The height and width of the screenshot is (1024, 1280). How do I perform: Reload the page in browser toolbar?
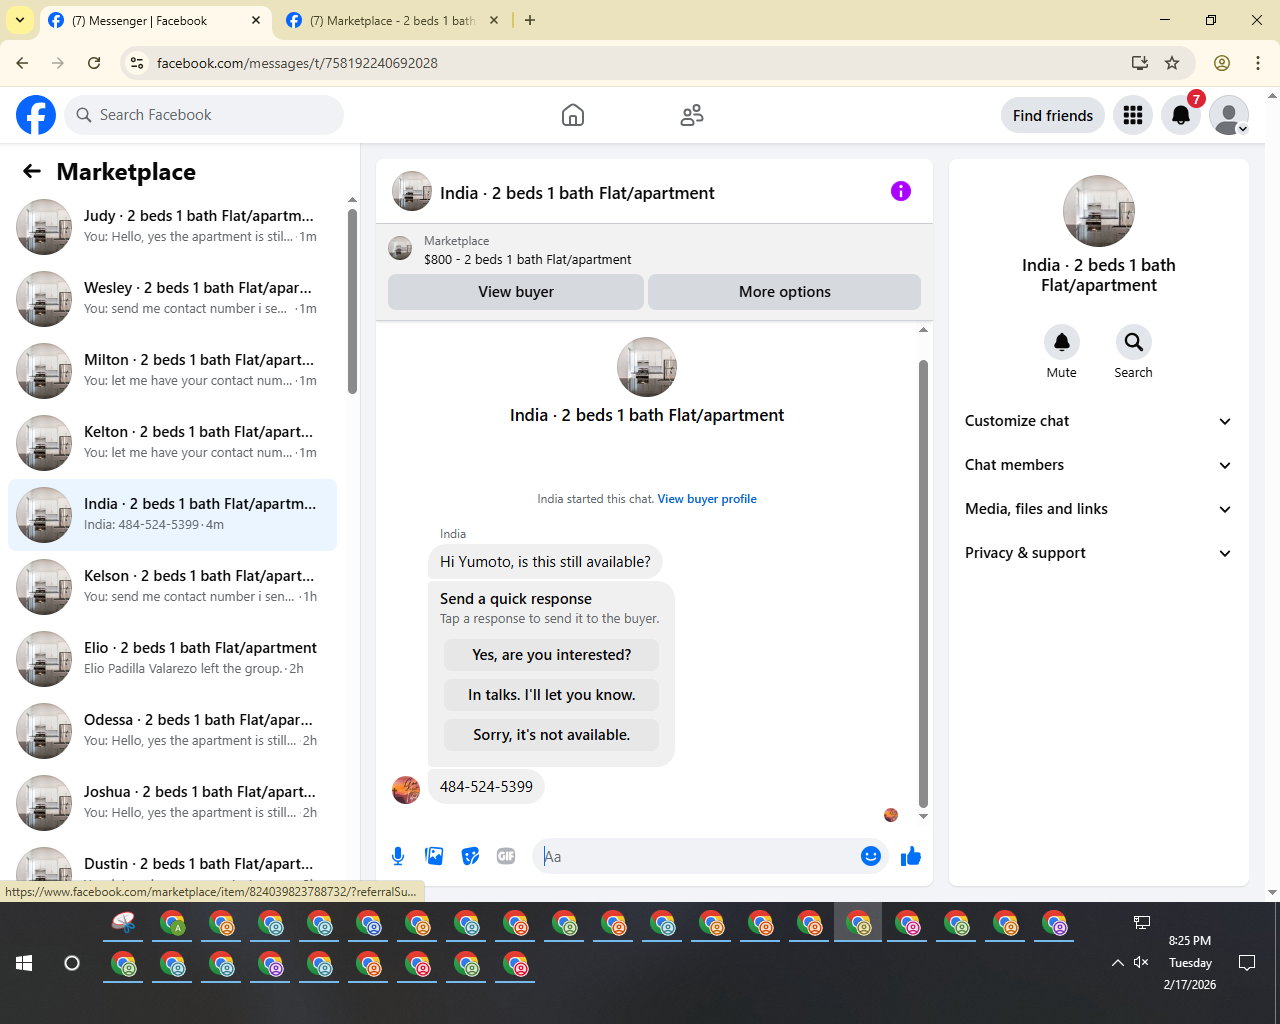pos(94,63)
